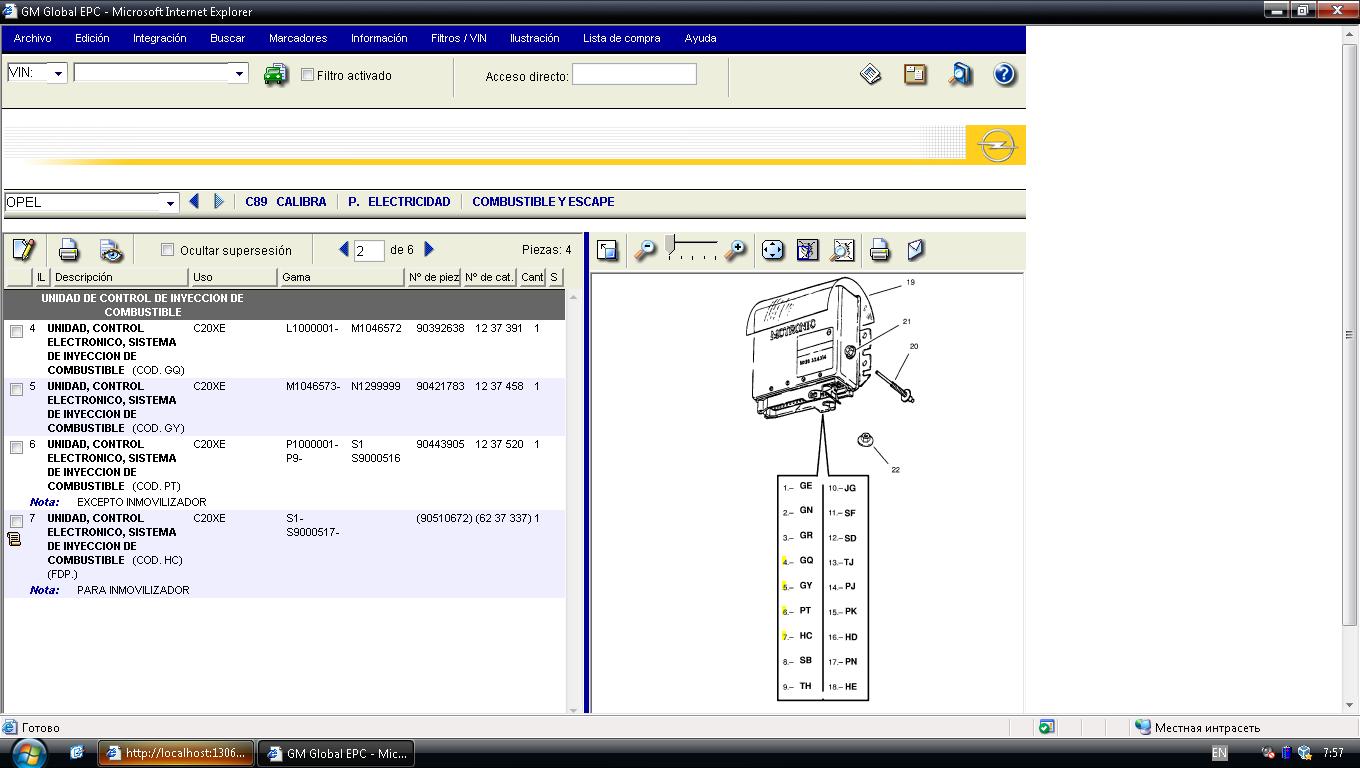
Task: Fit illustration to window
Action: tap(773, 250)
